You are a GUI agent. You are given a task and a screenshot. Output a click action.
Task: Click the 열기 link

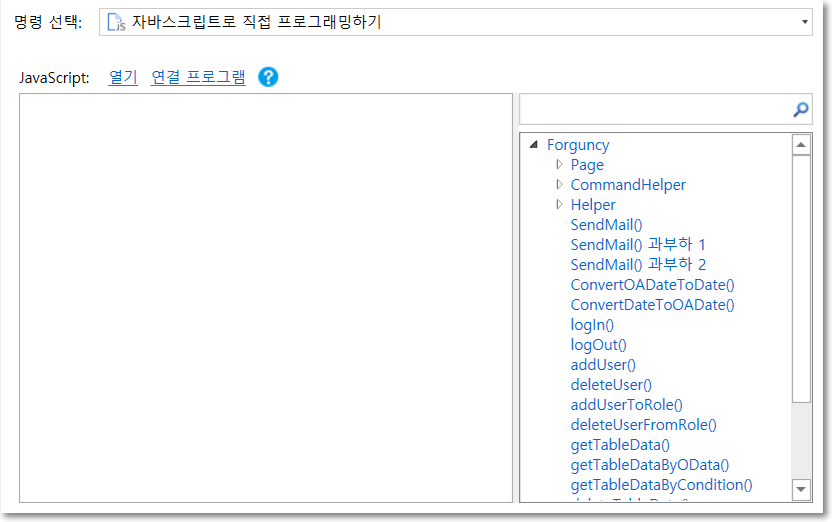pyautogui.click(x=122, y=77)
